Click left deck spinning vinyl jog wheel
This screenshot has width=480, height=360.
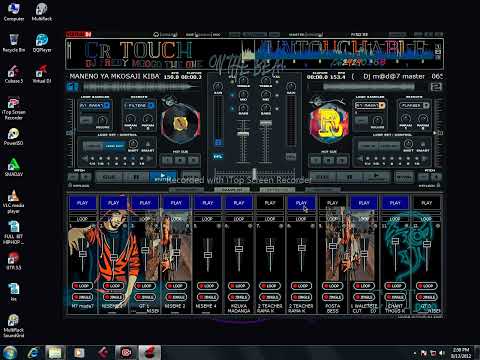[180, 123]
